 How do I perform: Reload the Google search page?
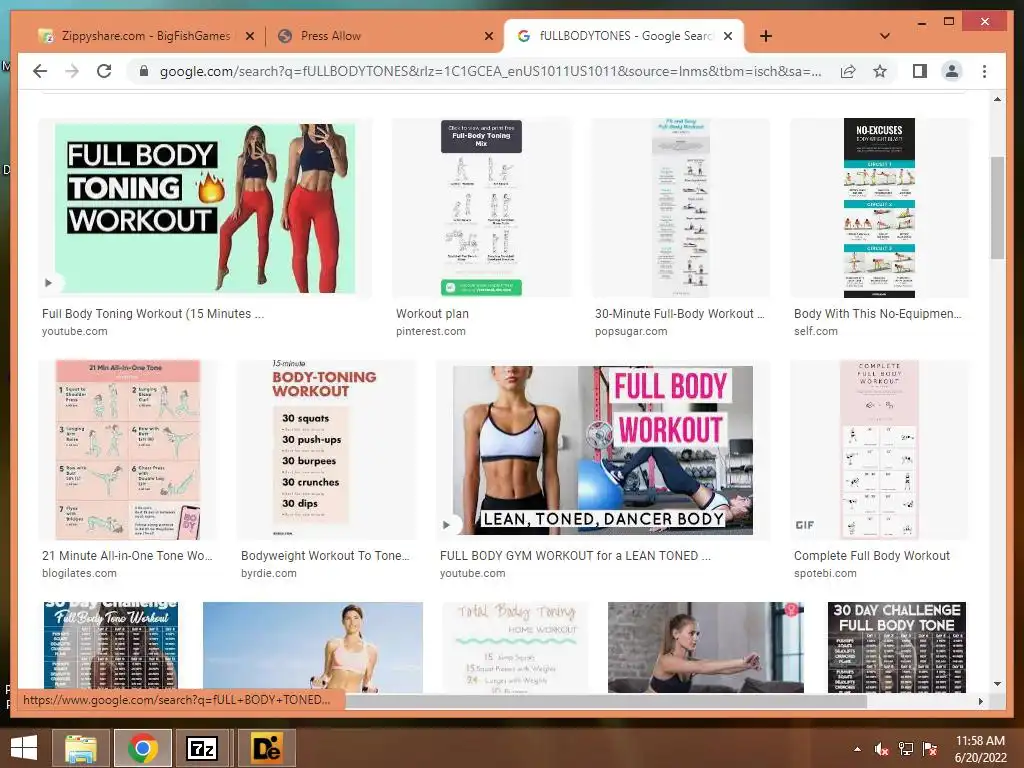(x=104, y=71)
